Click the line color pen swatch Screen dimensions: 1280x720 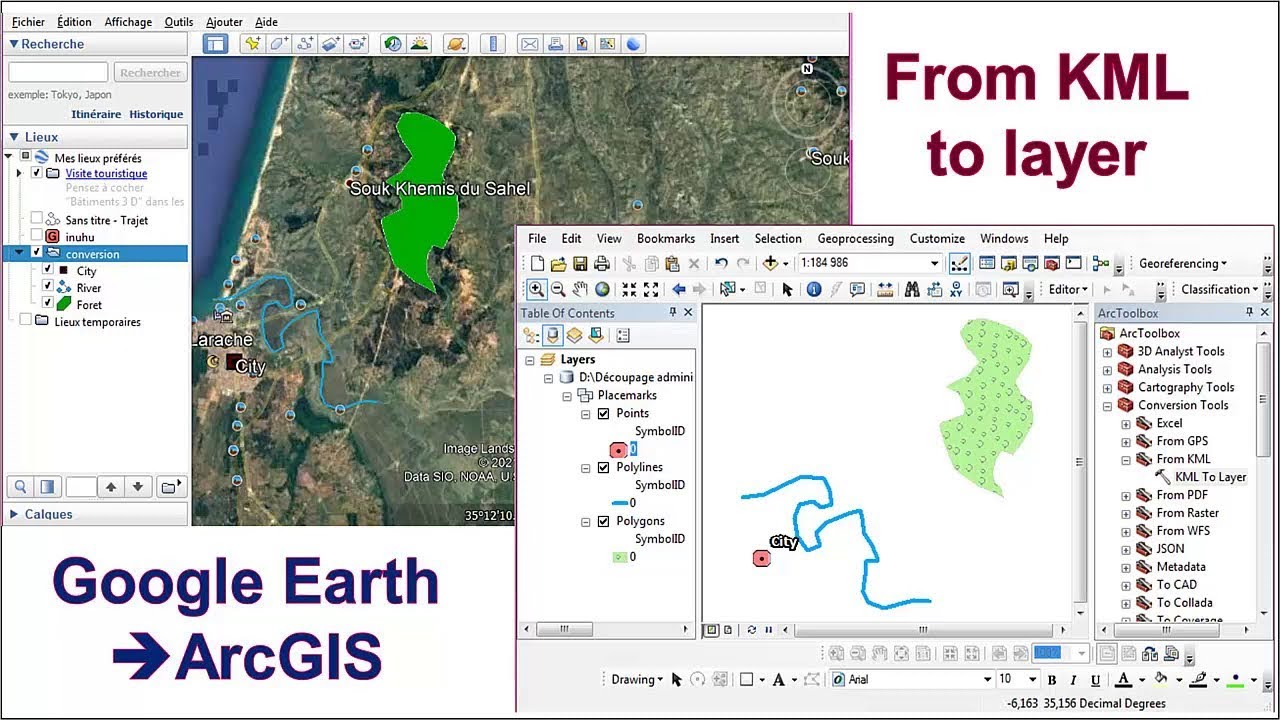(x=1199, y=680)
